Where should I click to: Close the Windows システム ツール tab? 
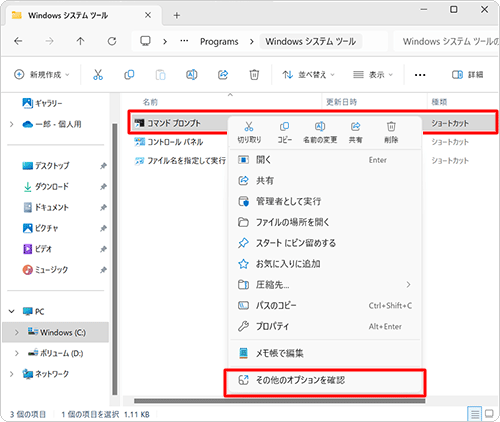148,15
